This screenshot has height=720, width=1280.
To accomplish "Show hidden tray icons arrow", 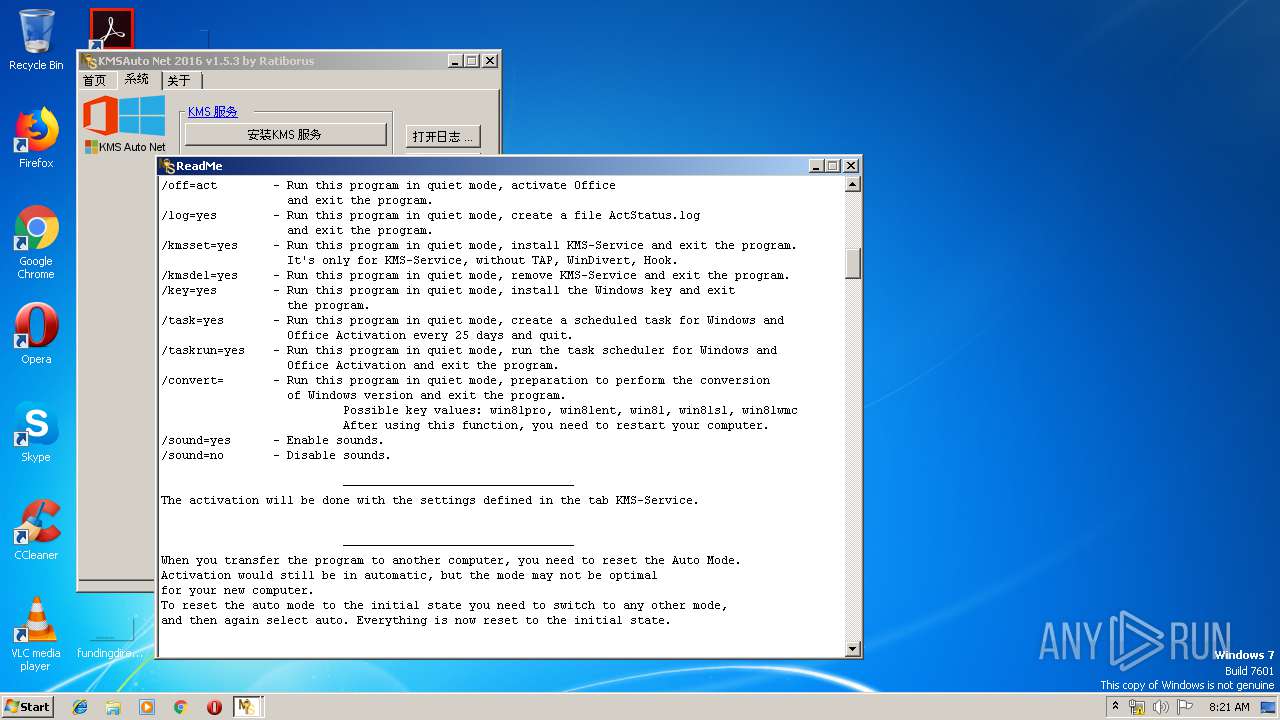I will pyautogui.click(x=1116, y=706).
